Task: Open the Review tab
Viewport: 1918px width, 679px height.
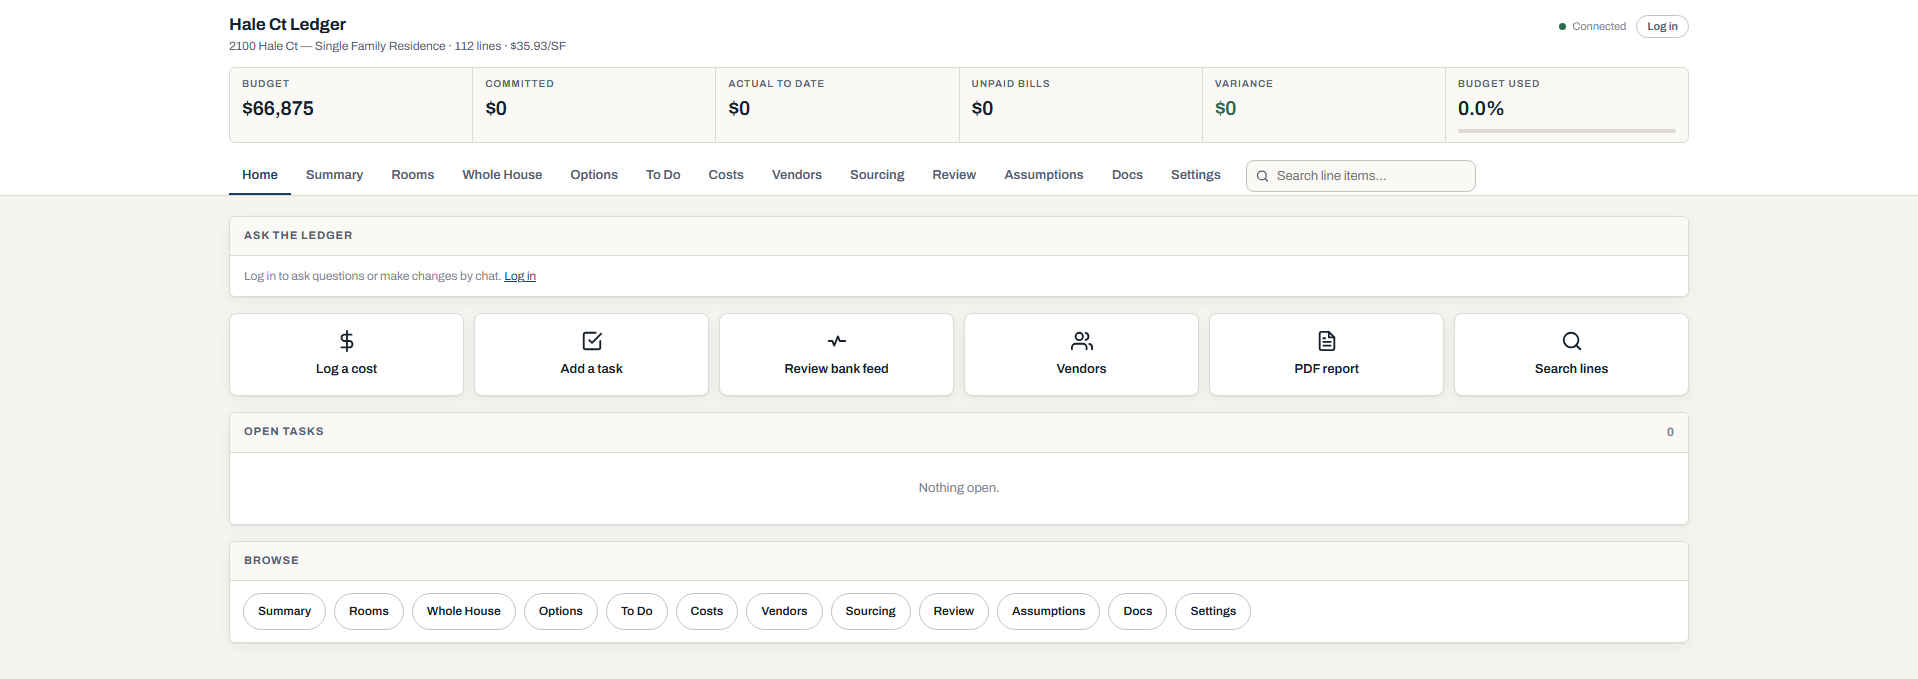Action: (x=954, y=175)
